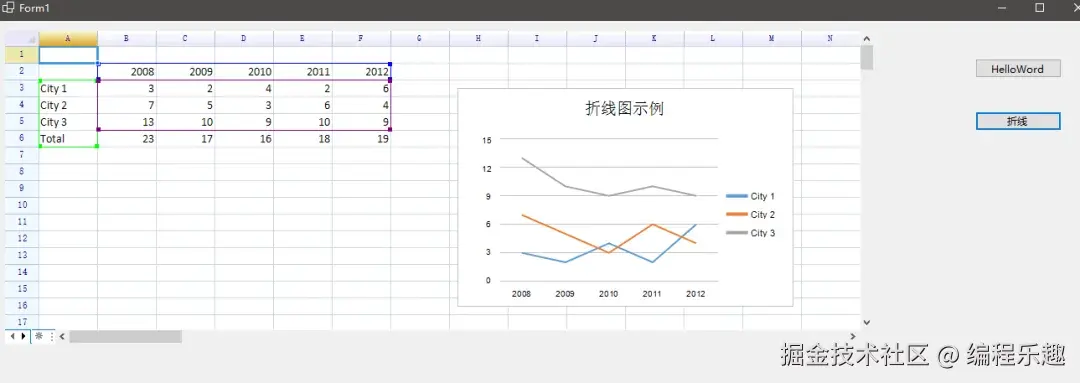Select the City 2 value 7 cell
The height and width of the screenshot is (383, 1080).
(x=127, y=105)
